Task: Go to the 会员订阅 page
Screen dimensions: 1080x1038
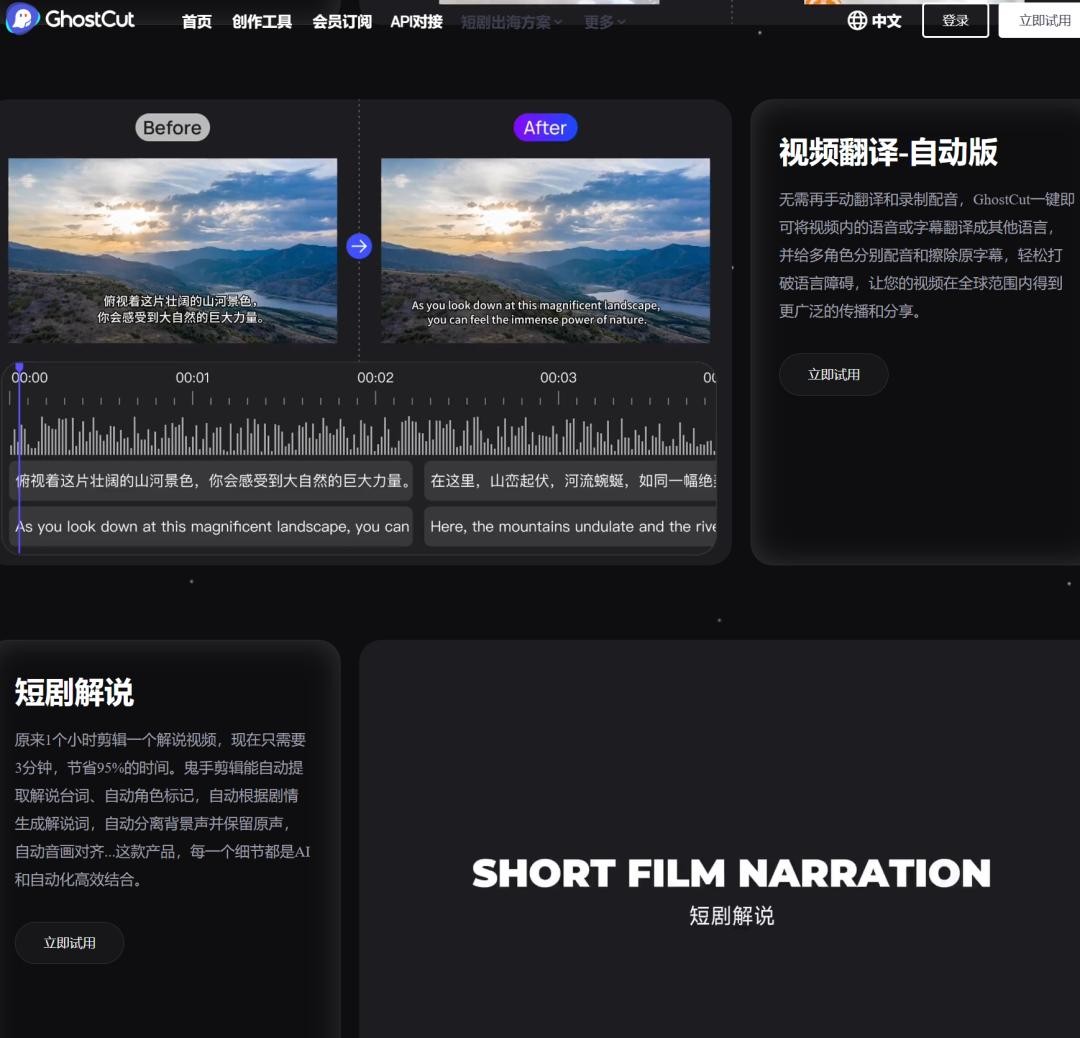Action: (342, 21)
